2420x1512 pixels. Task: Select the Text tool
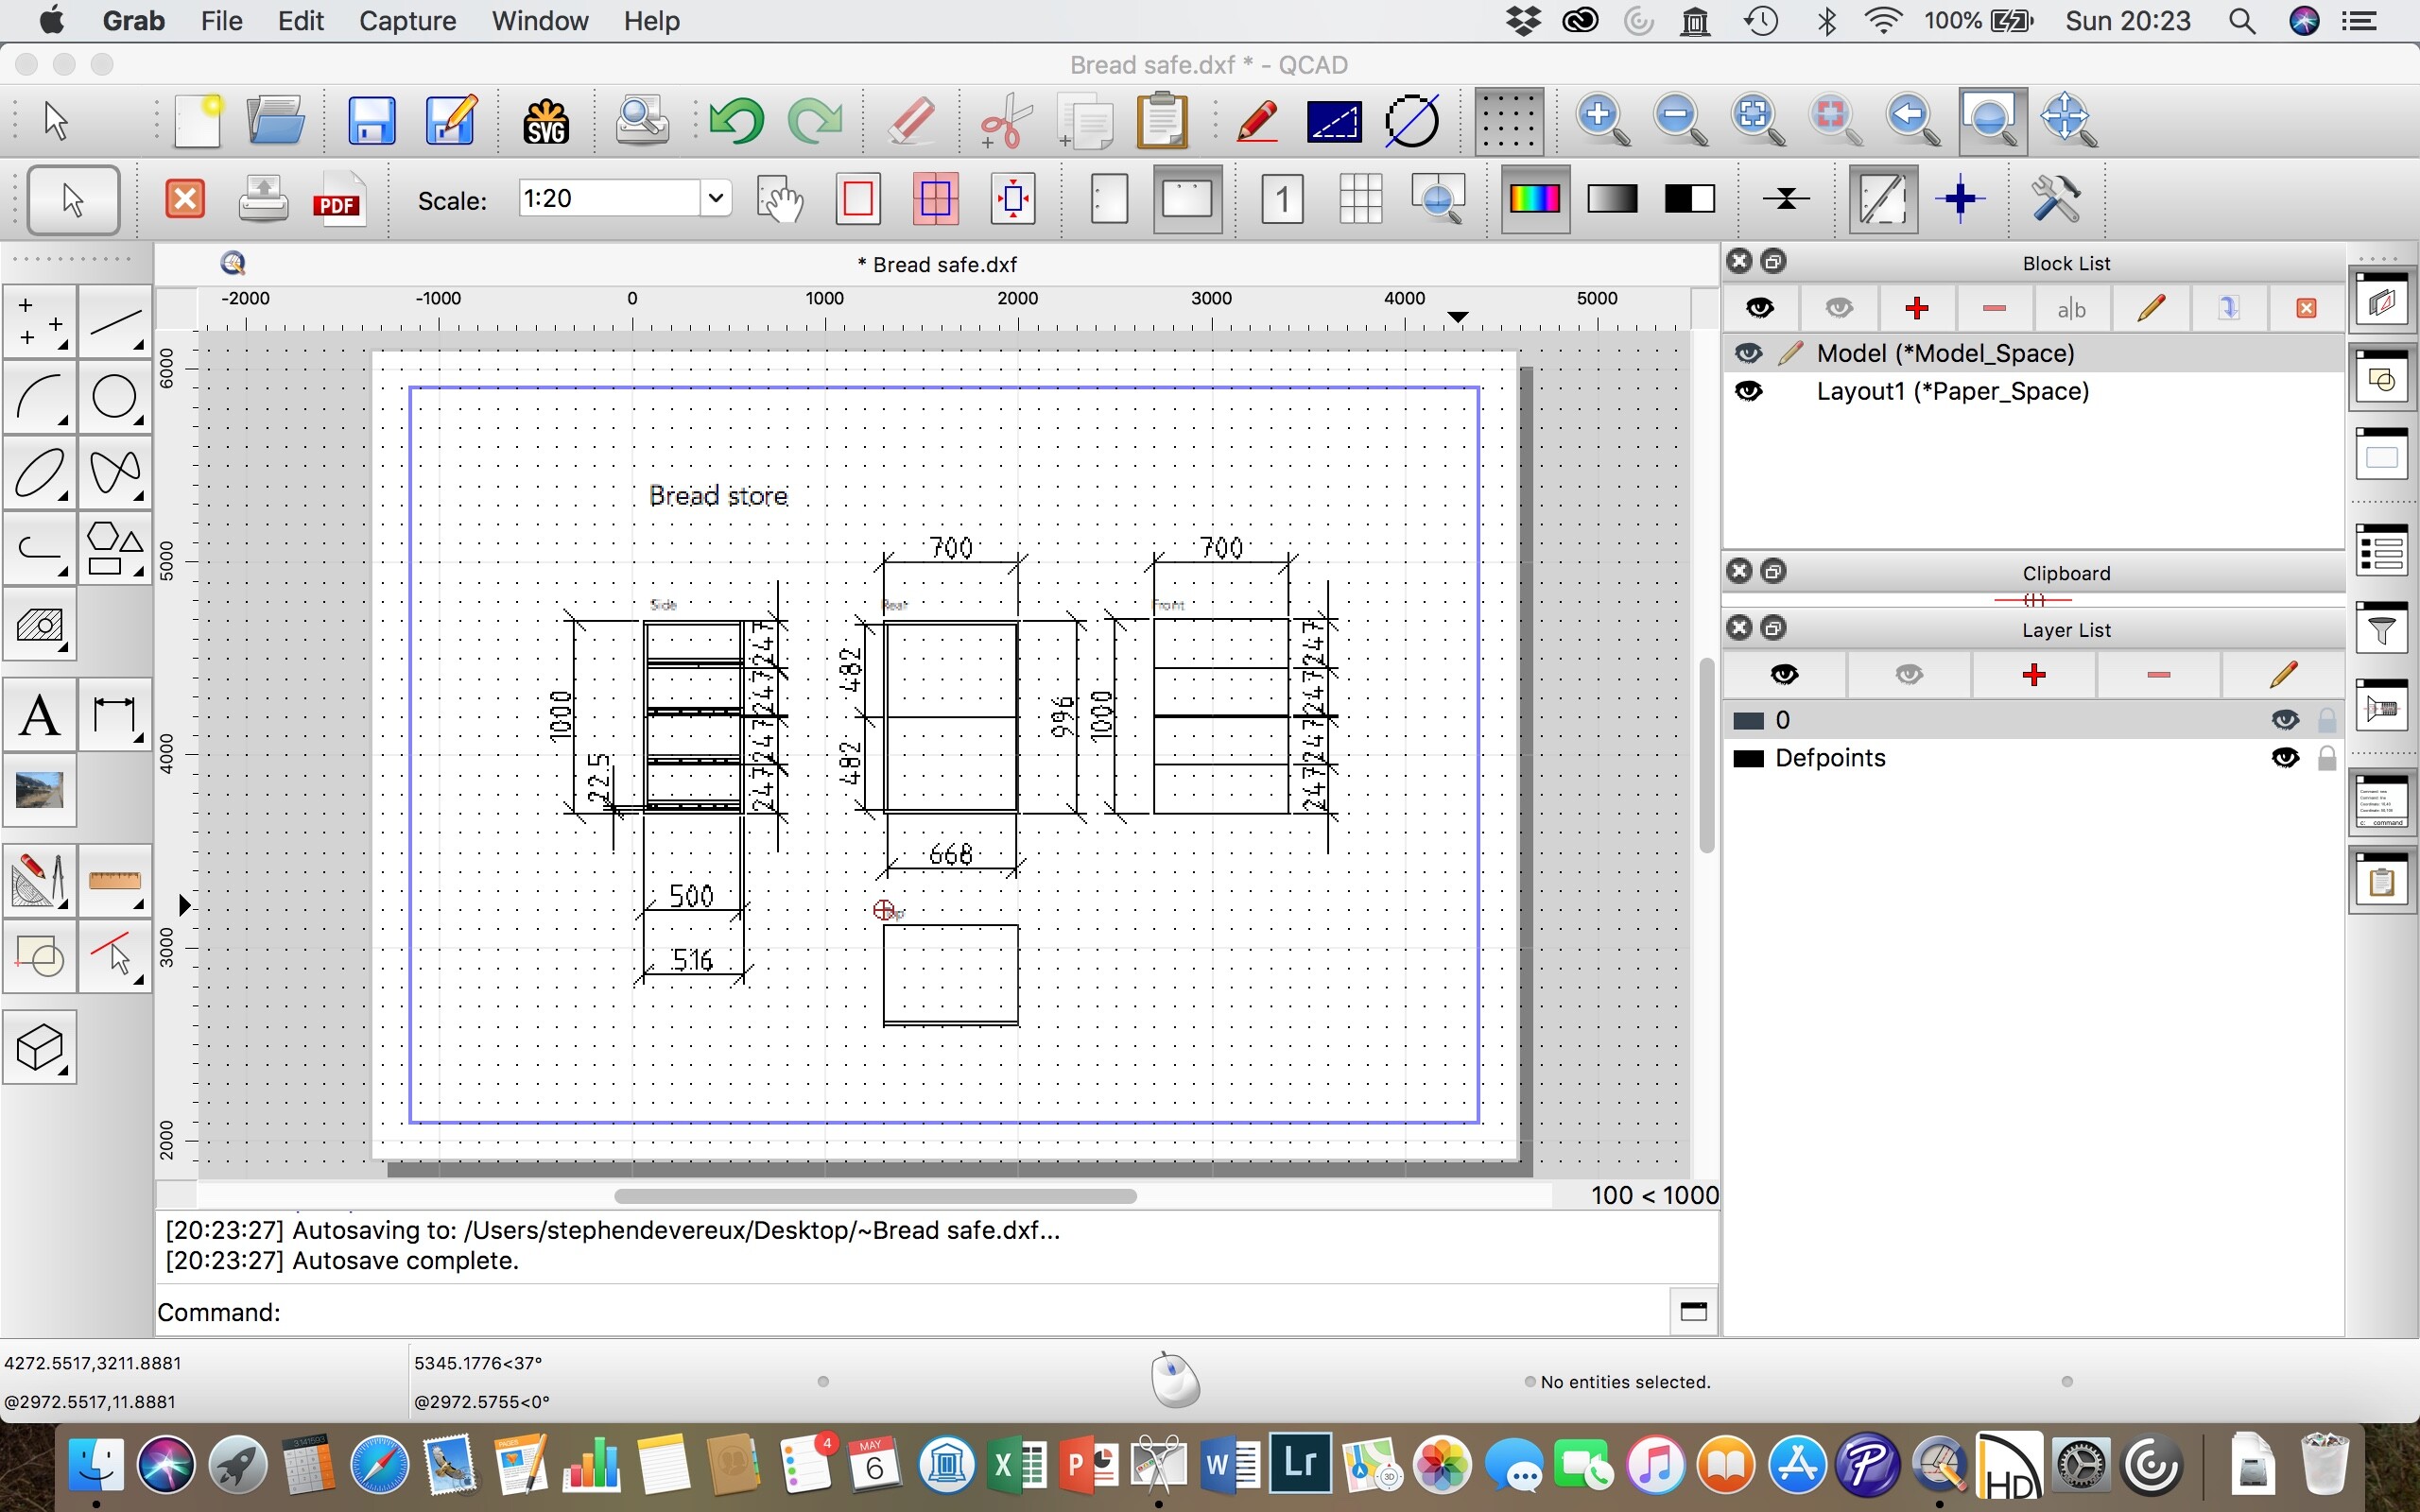click(x=40, y=716)
